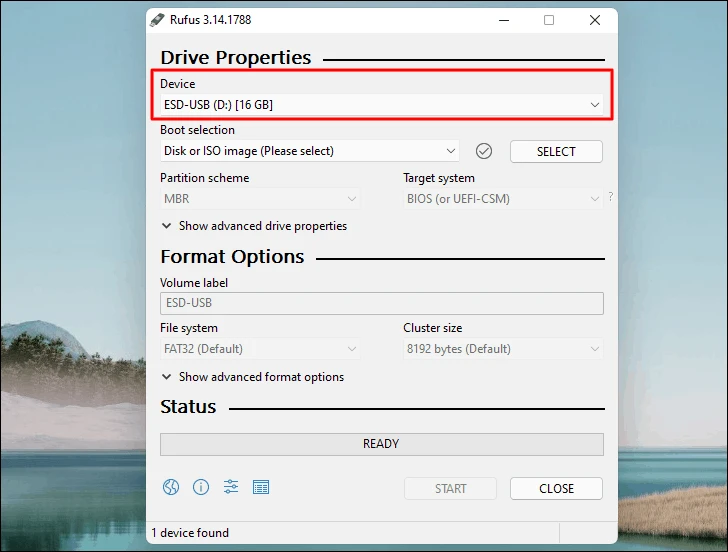Show the log window icon
Image resolution: width=728 pixels, height=552 pixels.
point(260,487)
